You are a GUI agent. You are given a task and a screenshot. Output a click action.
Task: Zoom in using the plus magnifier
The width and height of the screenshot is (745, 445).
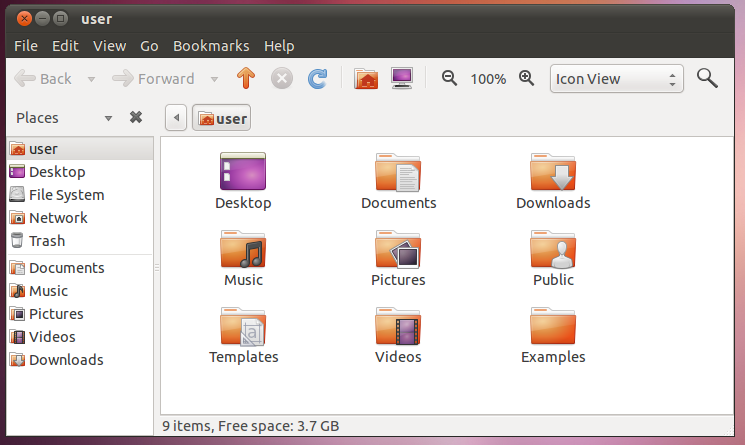click(527, 79)
